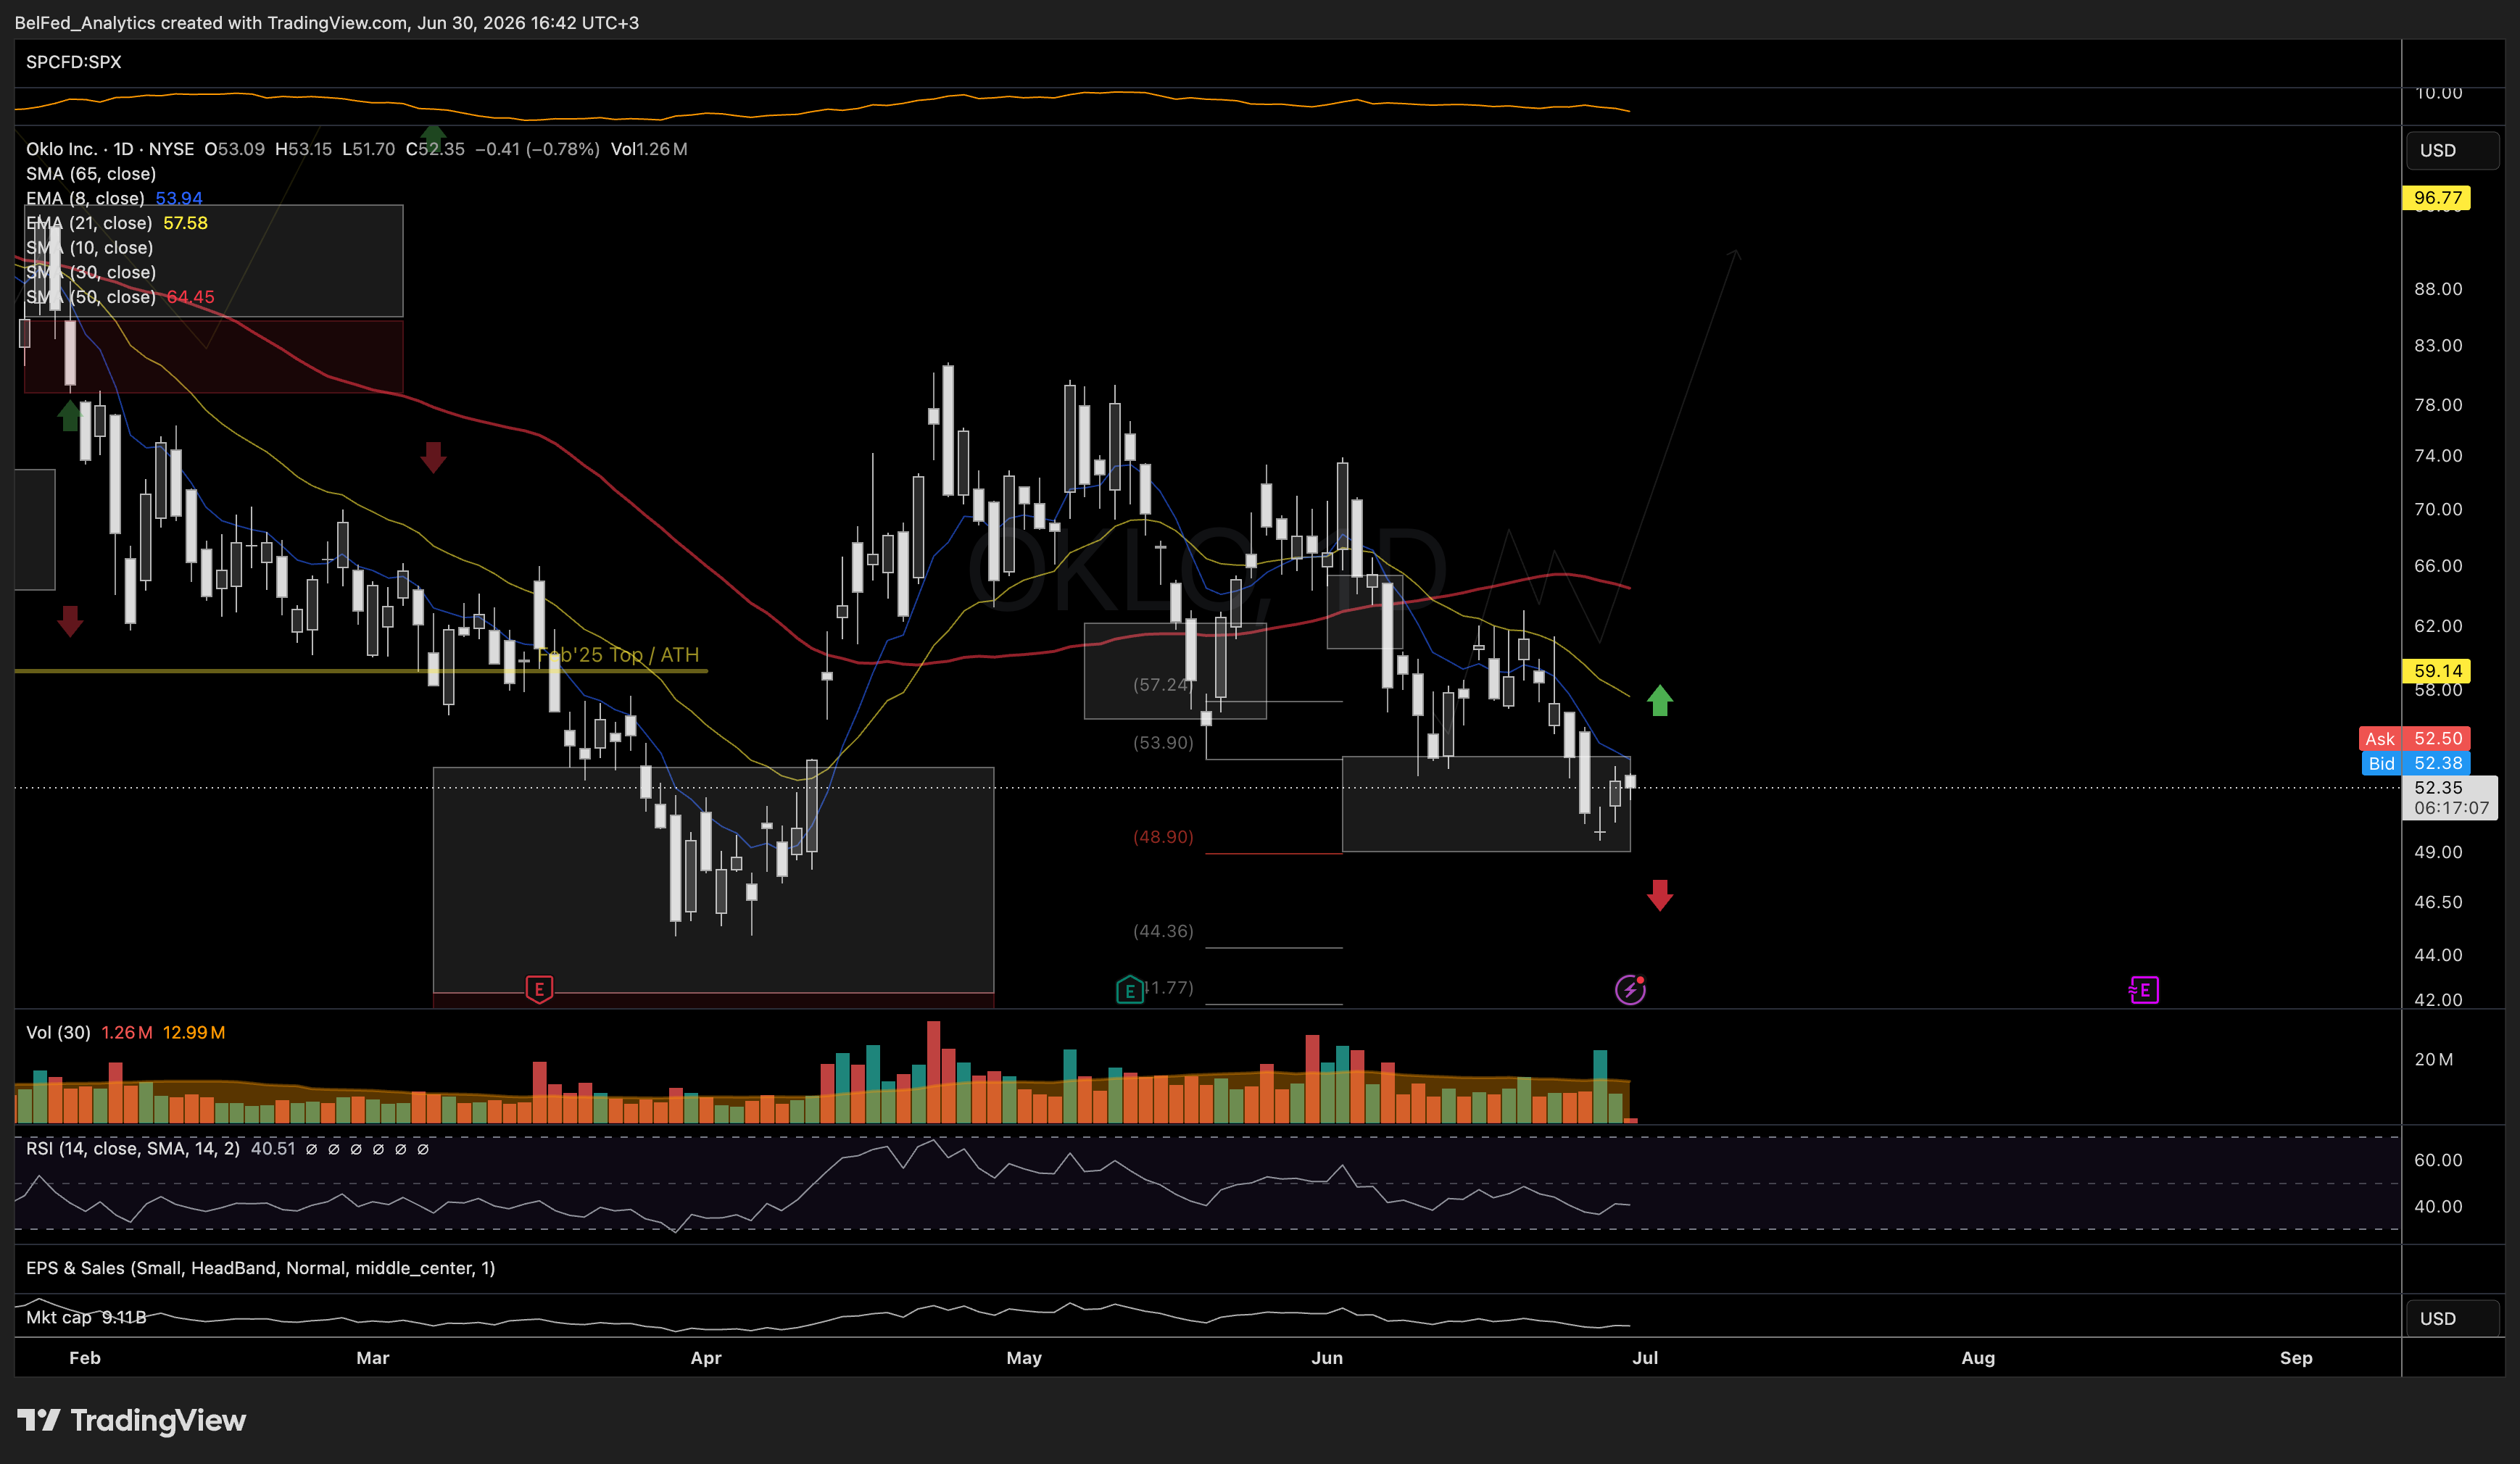Select the SPCFD:SPX symbol label
This screenshot has height=1464, width=2520.
pos(74,62)
